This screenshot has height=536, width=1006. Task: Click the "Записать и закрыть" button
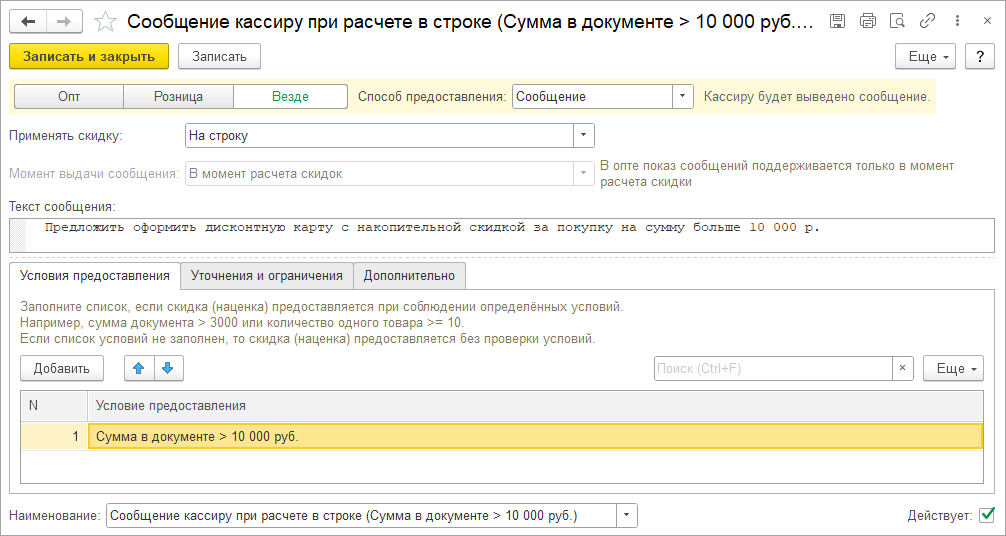(89, 56)
